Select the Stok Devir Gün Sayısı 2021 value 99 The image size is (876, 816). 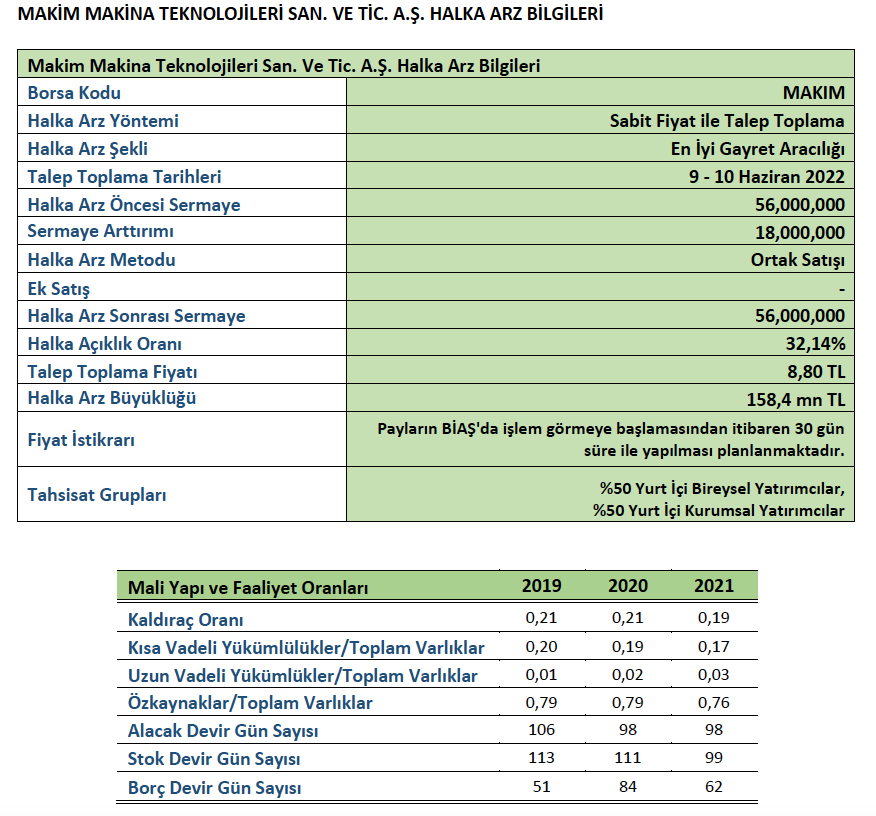[713, 759]
